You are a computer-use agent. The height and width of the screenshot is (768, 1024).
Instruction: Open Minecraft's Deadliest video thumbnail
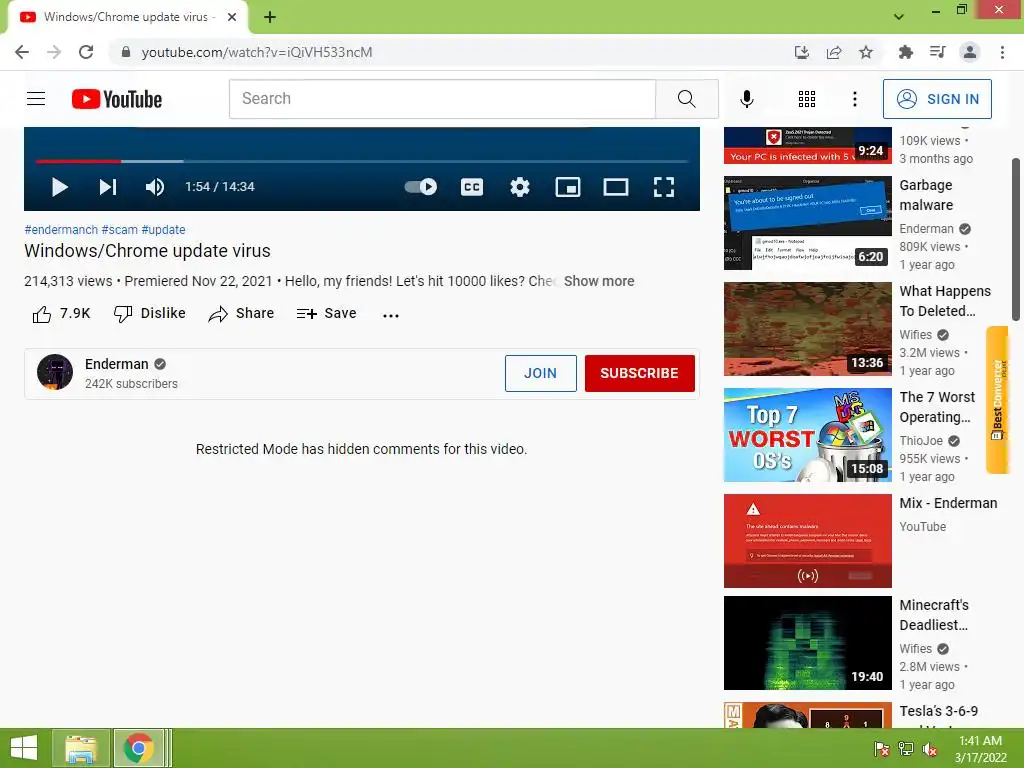click(x=807, y=643)
